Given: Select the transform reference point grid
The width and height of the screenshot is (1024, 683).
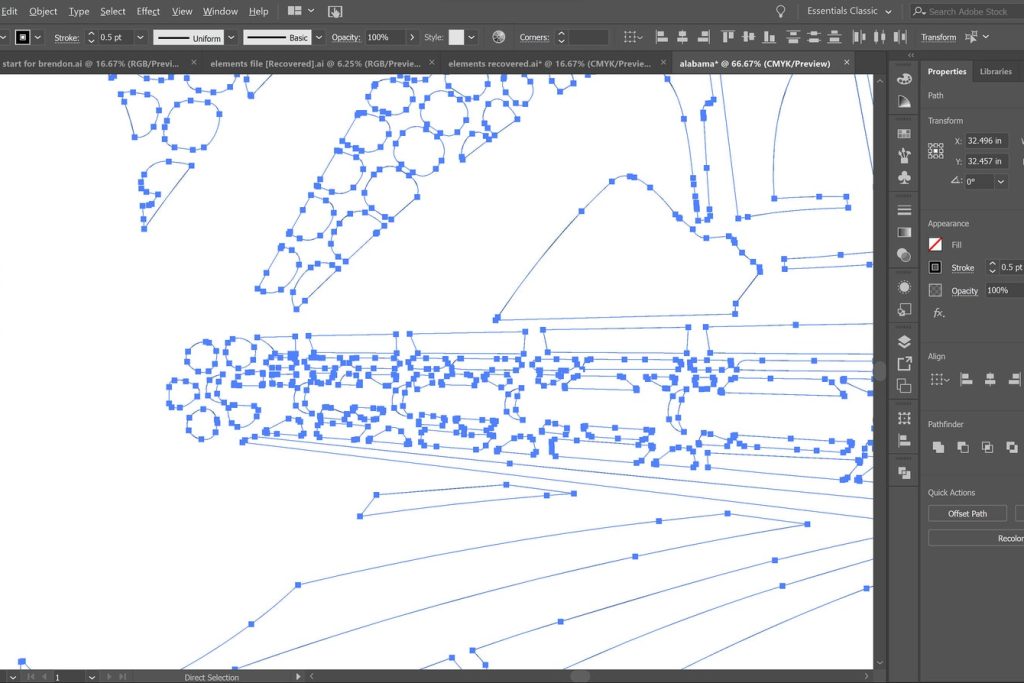Looking at the screenshot, I should 936,151.
